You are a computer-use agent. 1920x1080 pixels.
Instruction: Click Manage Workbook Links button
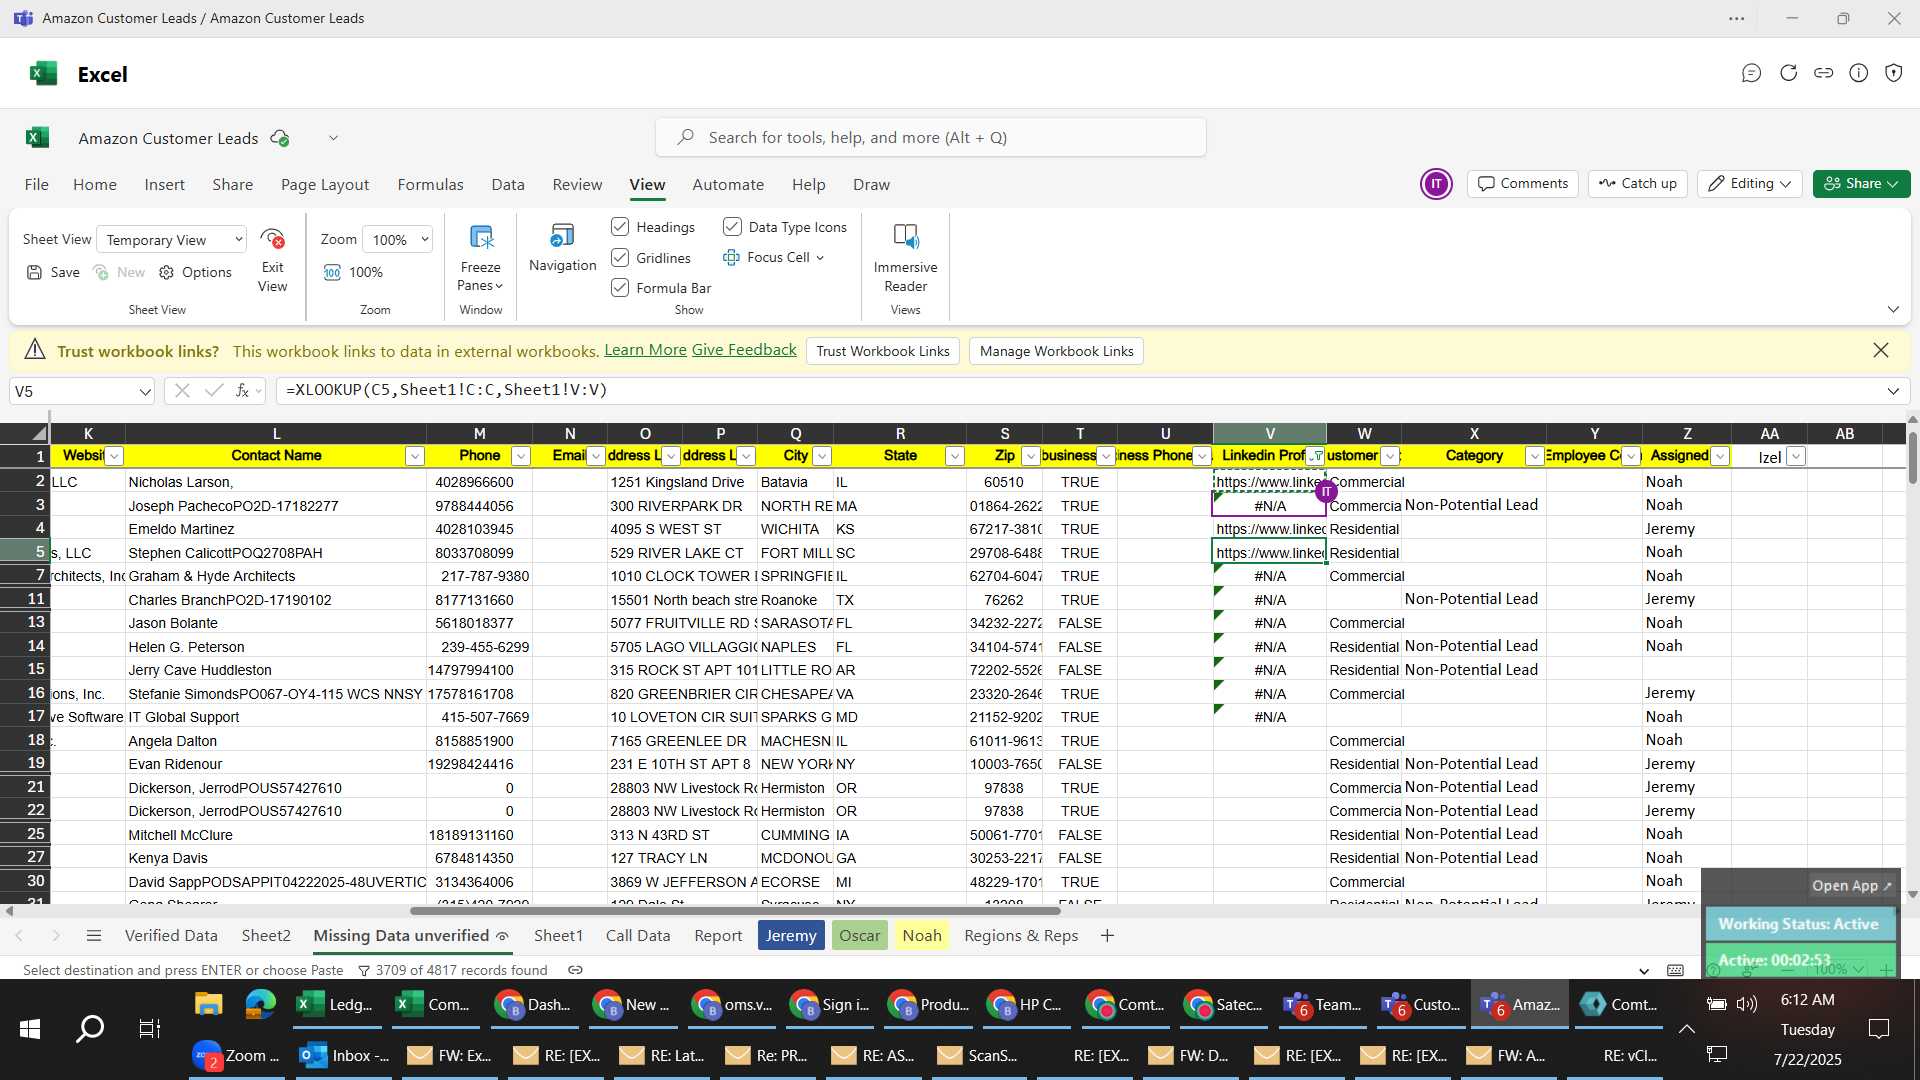point(1056,351)
